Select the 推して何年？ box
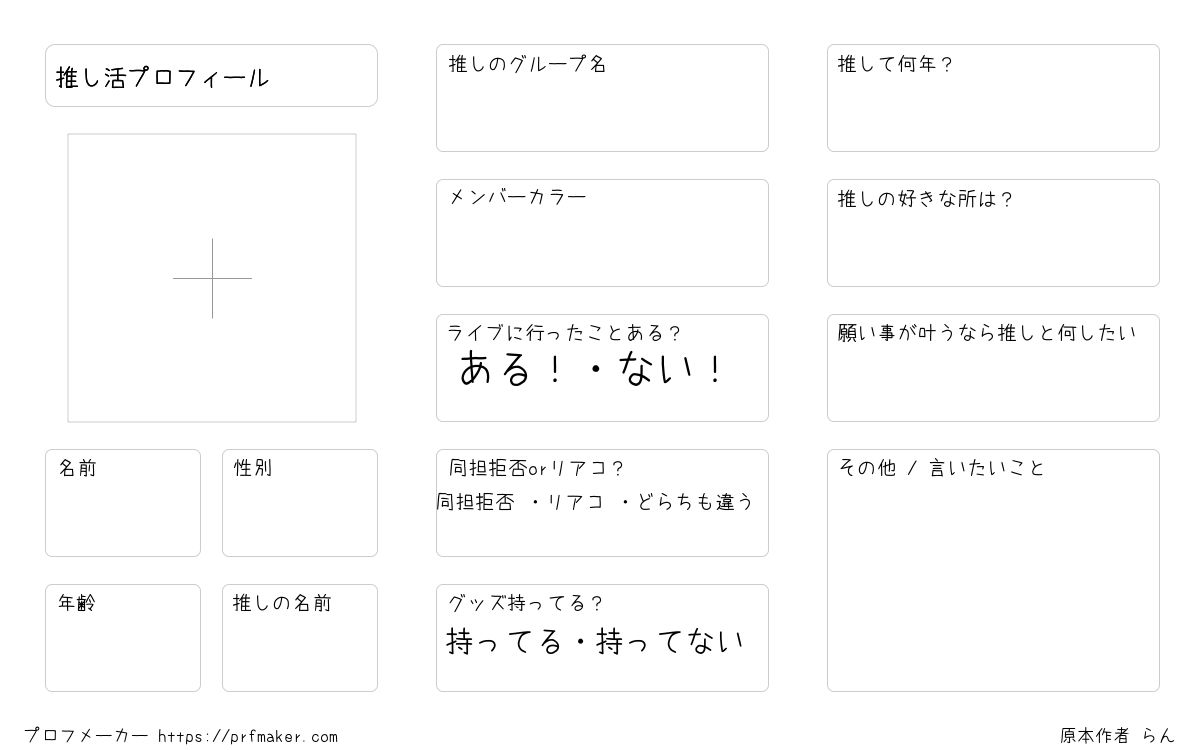This screenshot has width=1200, height=750. (x=993, y=98)
